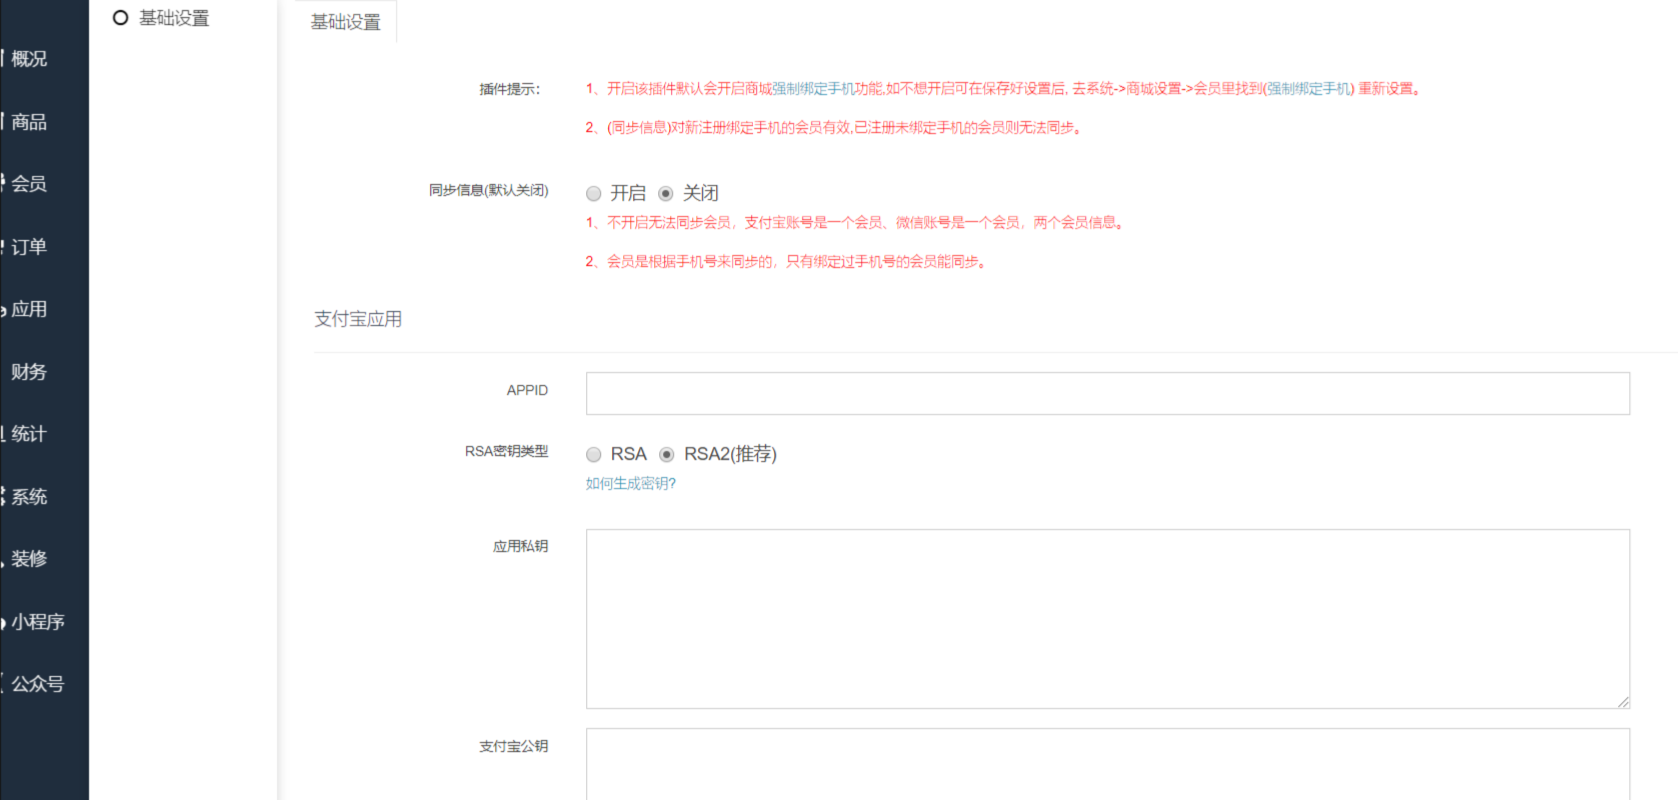Focus the 应用私钥 text area
The height and width of the screenshot is (800, 1678).
tap(1107, 618)
